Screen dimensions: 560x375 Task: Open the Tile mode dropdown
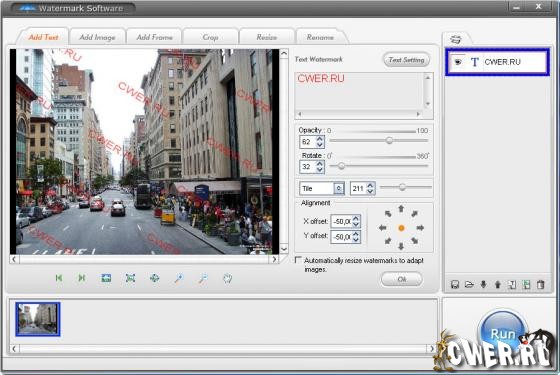tap(339, 188)
